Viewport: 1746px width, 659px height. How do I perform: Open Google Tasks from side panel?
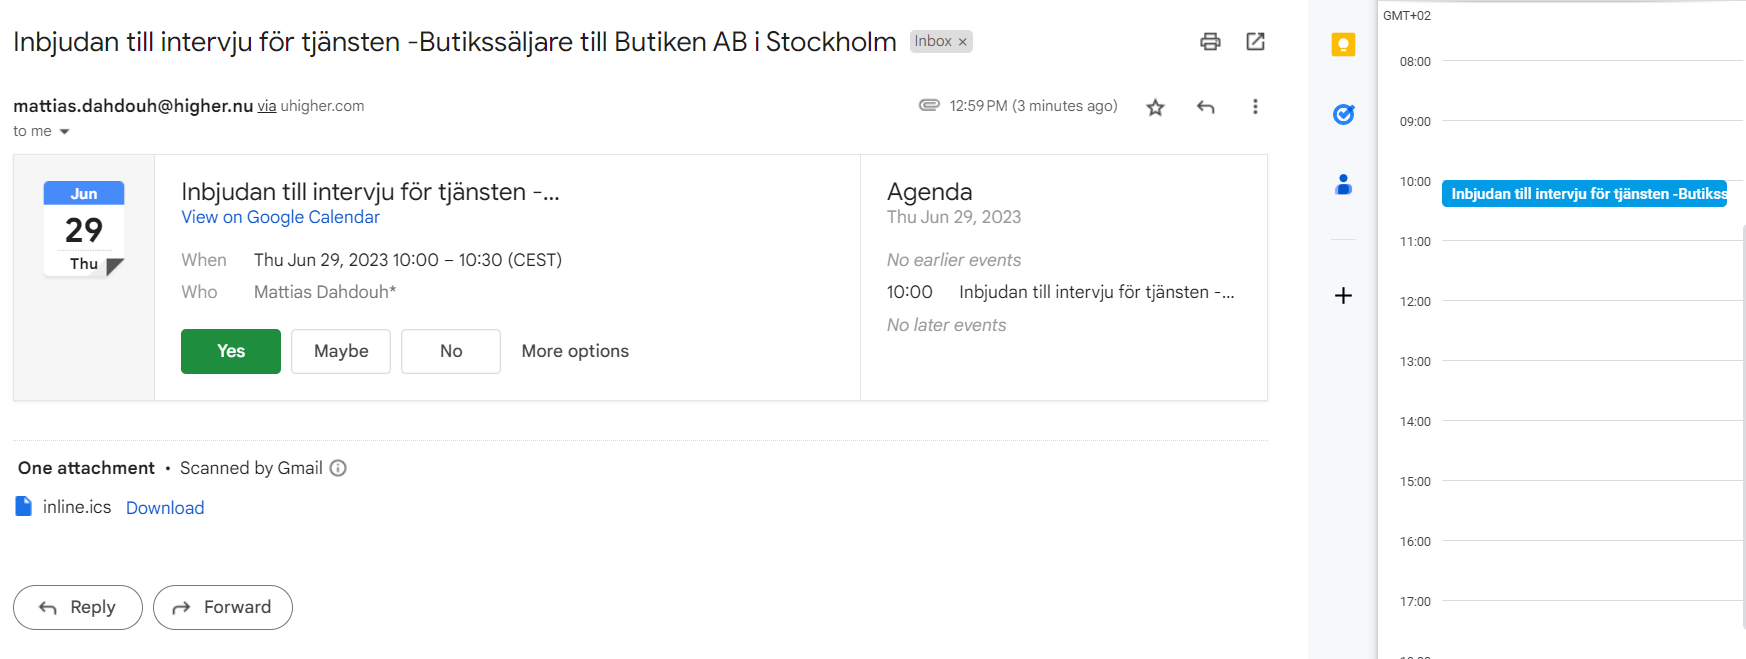click(x=1343, y=114)
